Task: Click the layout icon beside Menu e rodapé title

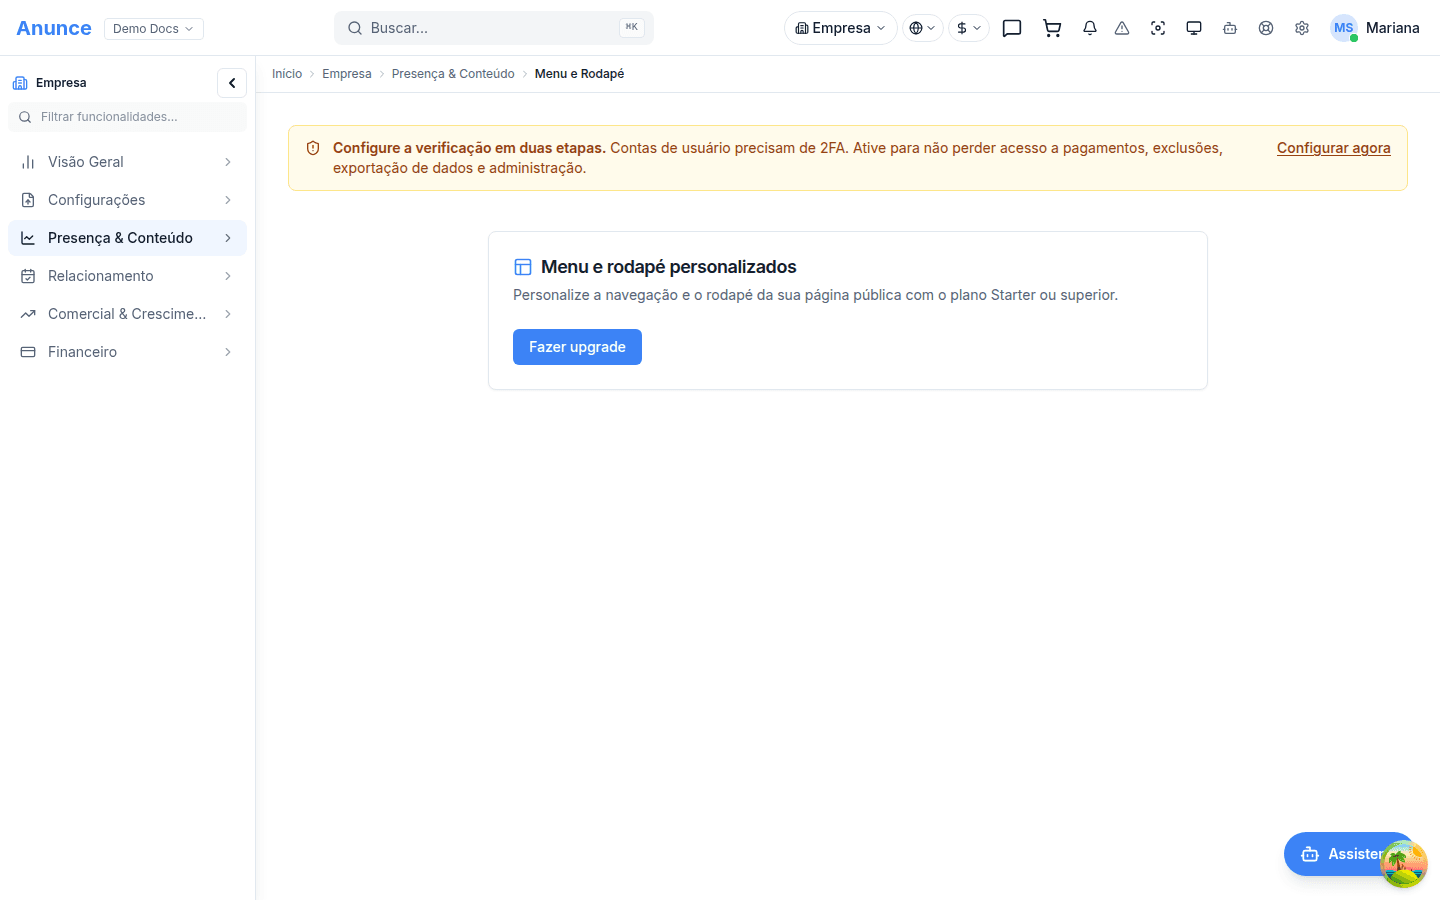Action: pos(523,267)
